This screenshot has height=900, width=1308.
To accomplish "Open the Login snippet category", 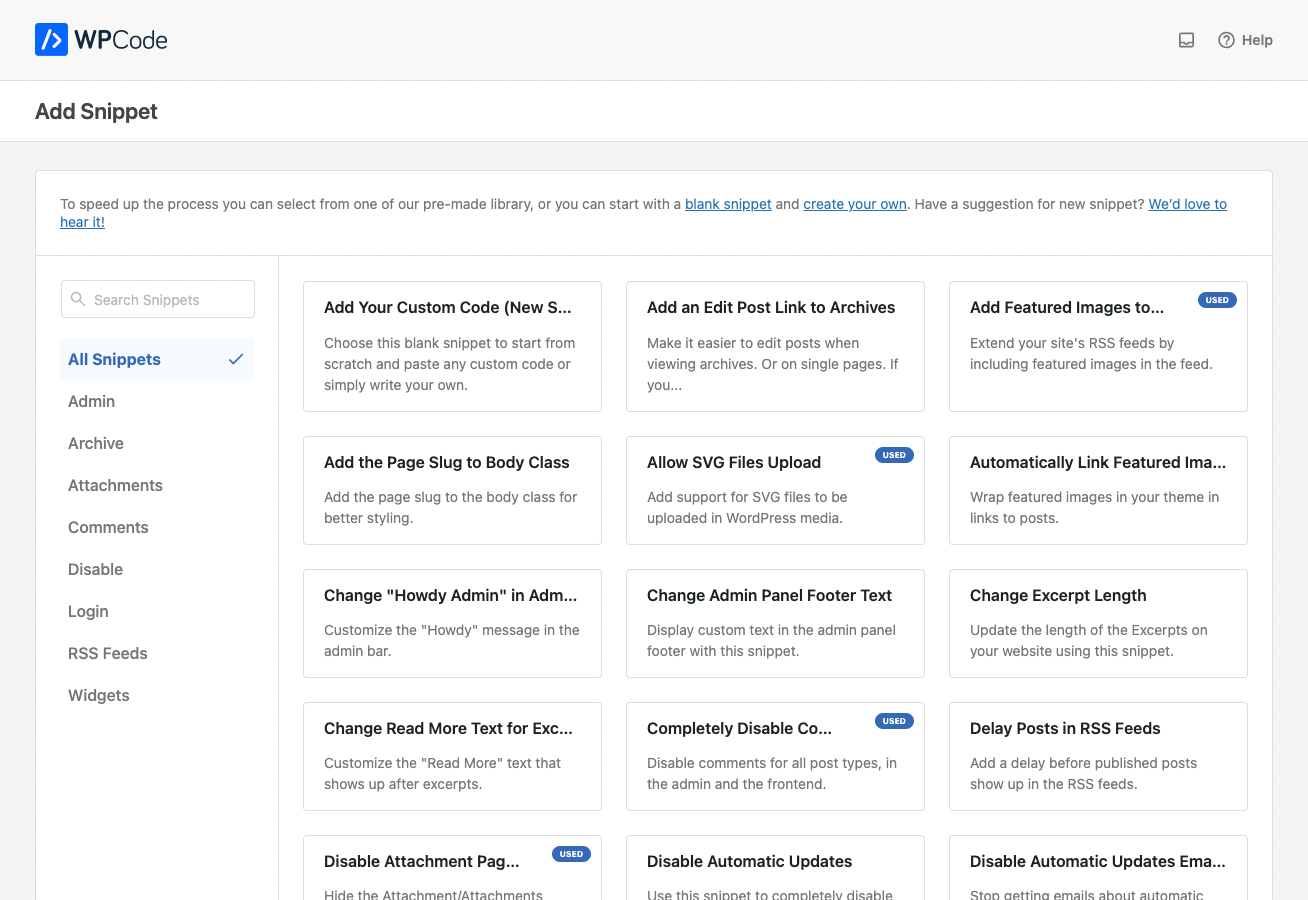I will pos(88,611).
